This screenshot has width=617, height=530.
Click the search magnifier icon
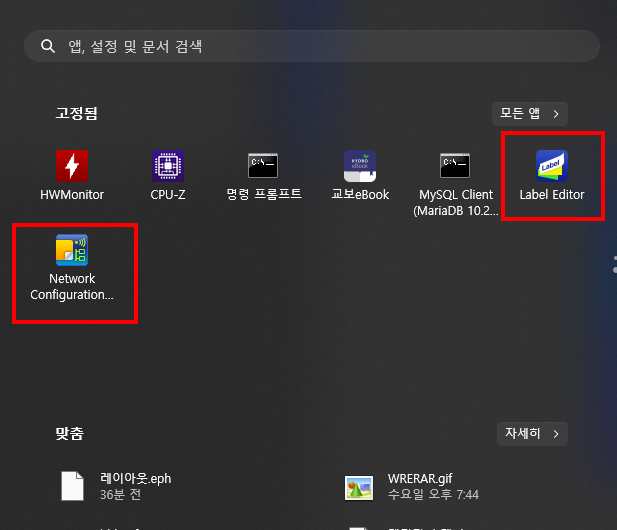pyautogui.click(x=48, y=46)
